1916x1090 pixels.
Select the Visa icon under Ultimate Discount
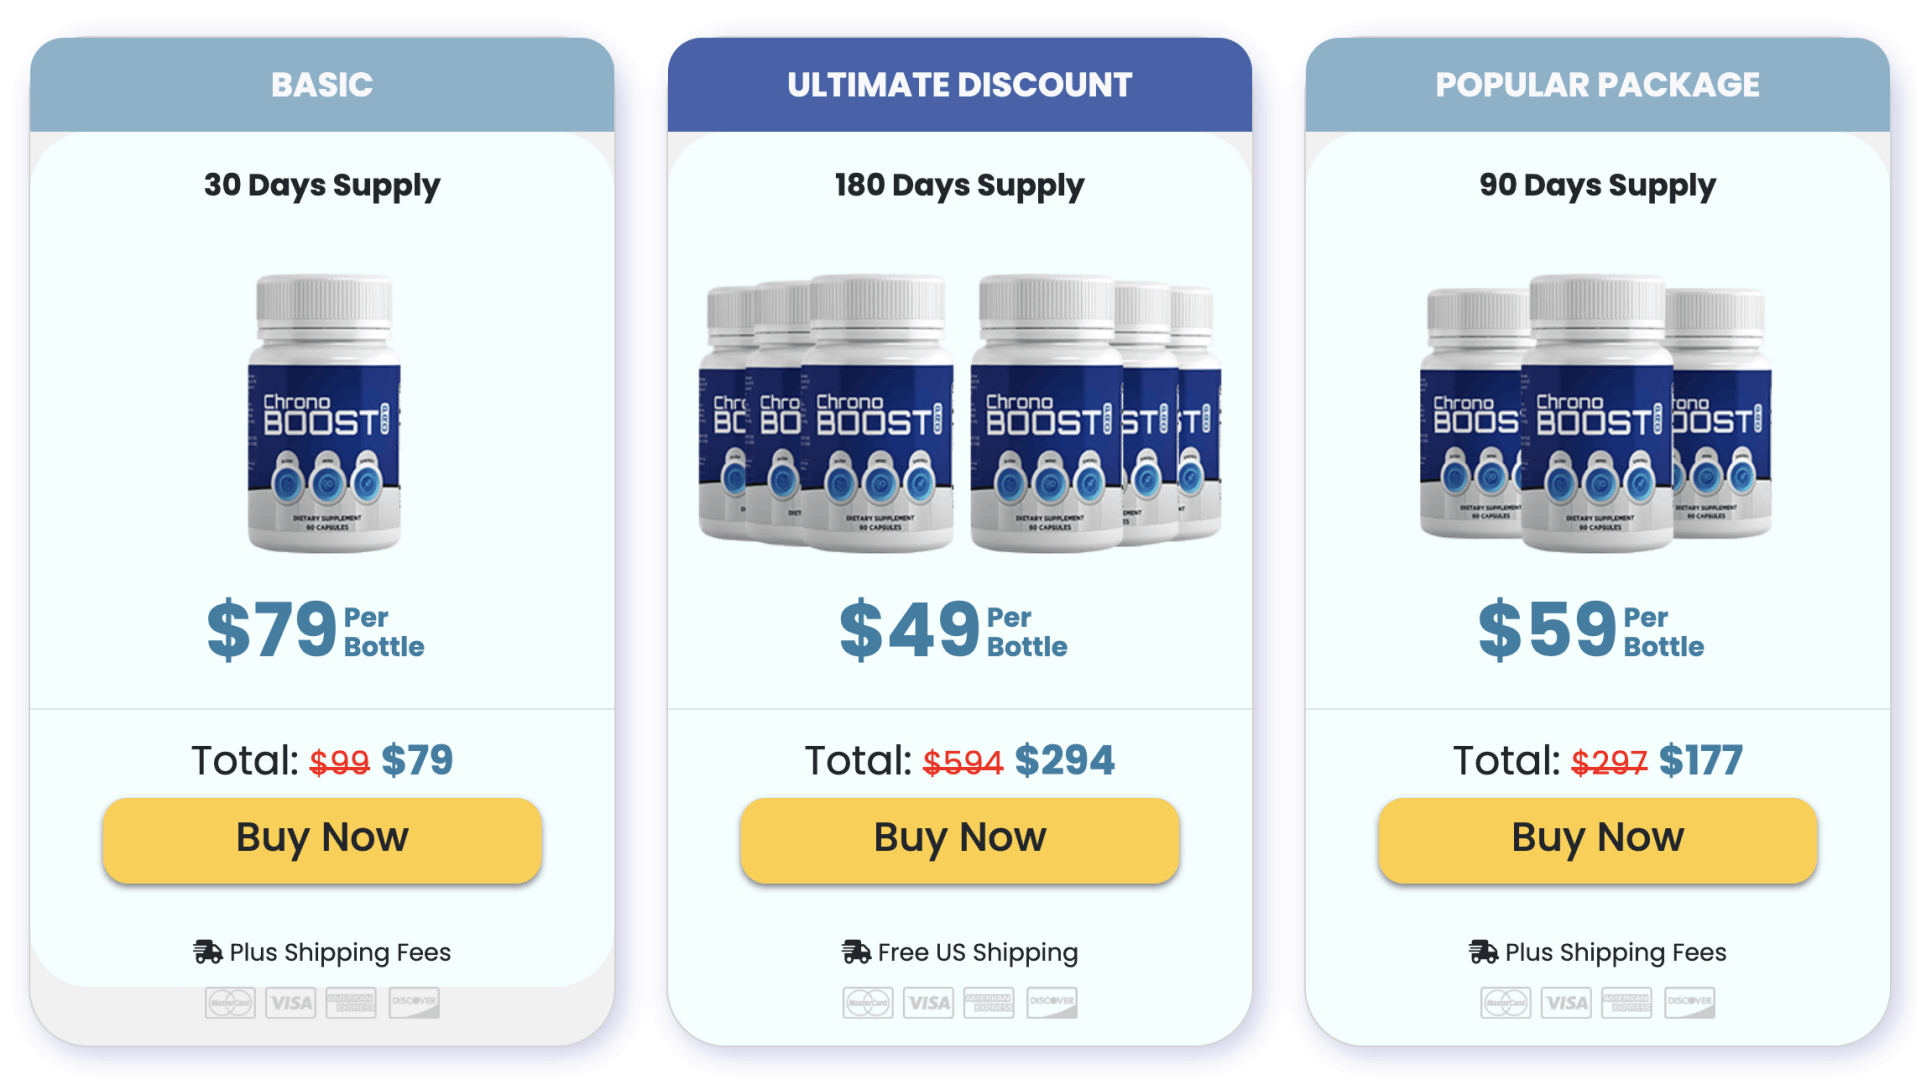[928, 1002]
